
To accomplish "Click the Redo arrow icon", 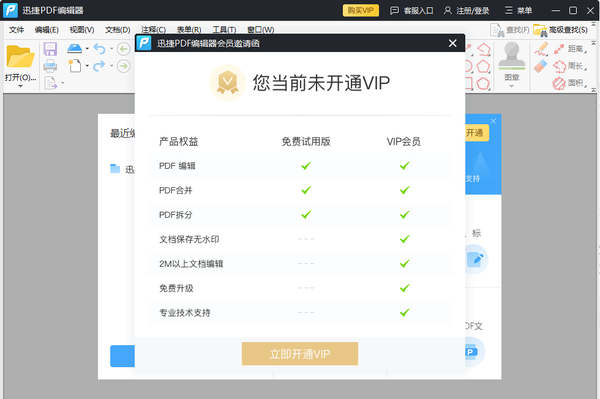I will 99,66.
